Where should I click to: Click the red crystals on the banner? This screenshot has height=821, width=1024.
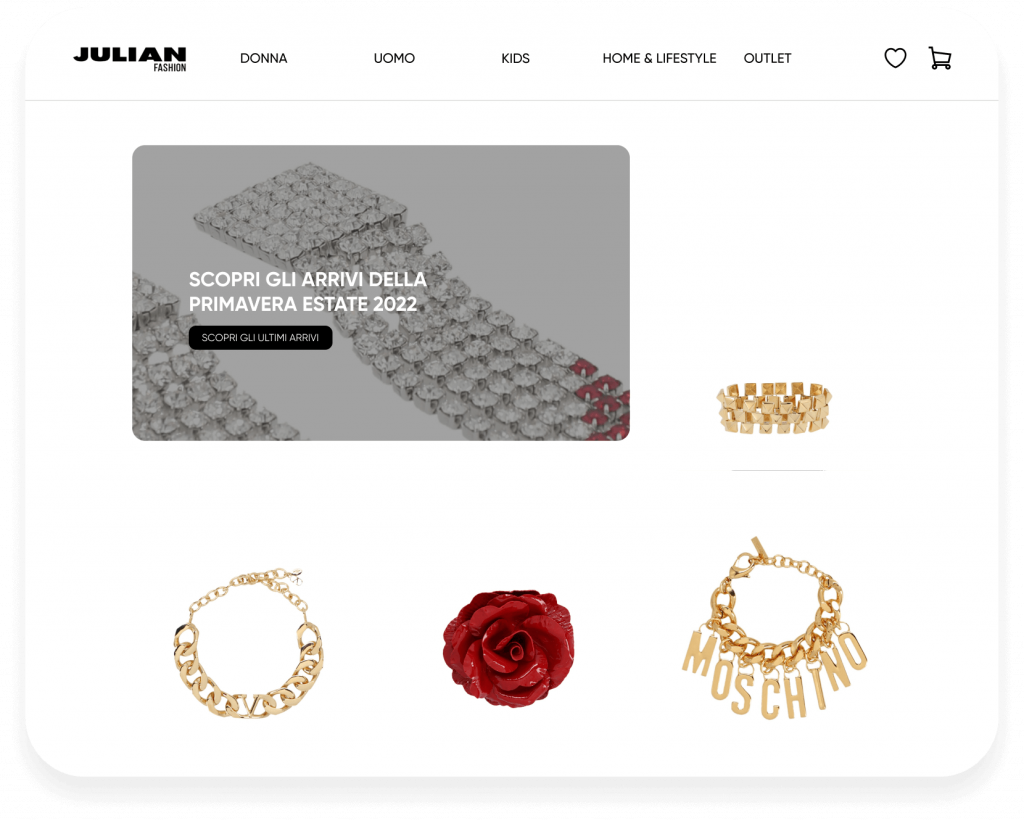(x=602, y=398)
